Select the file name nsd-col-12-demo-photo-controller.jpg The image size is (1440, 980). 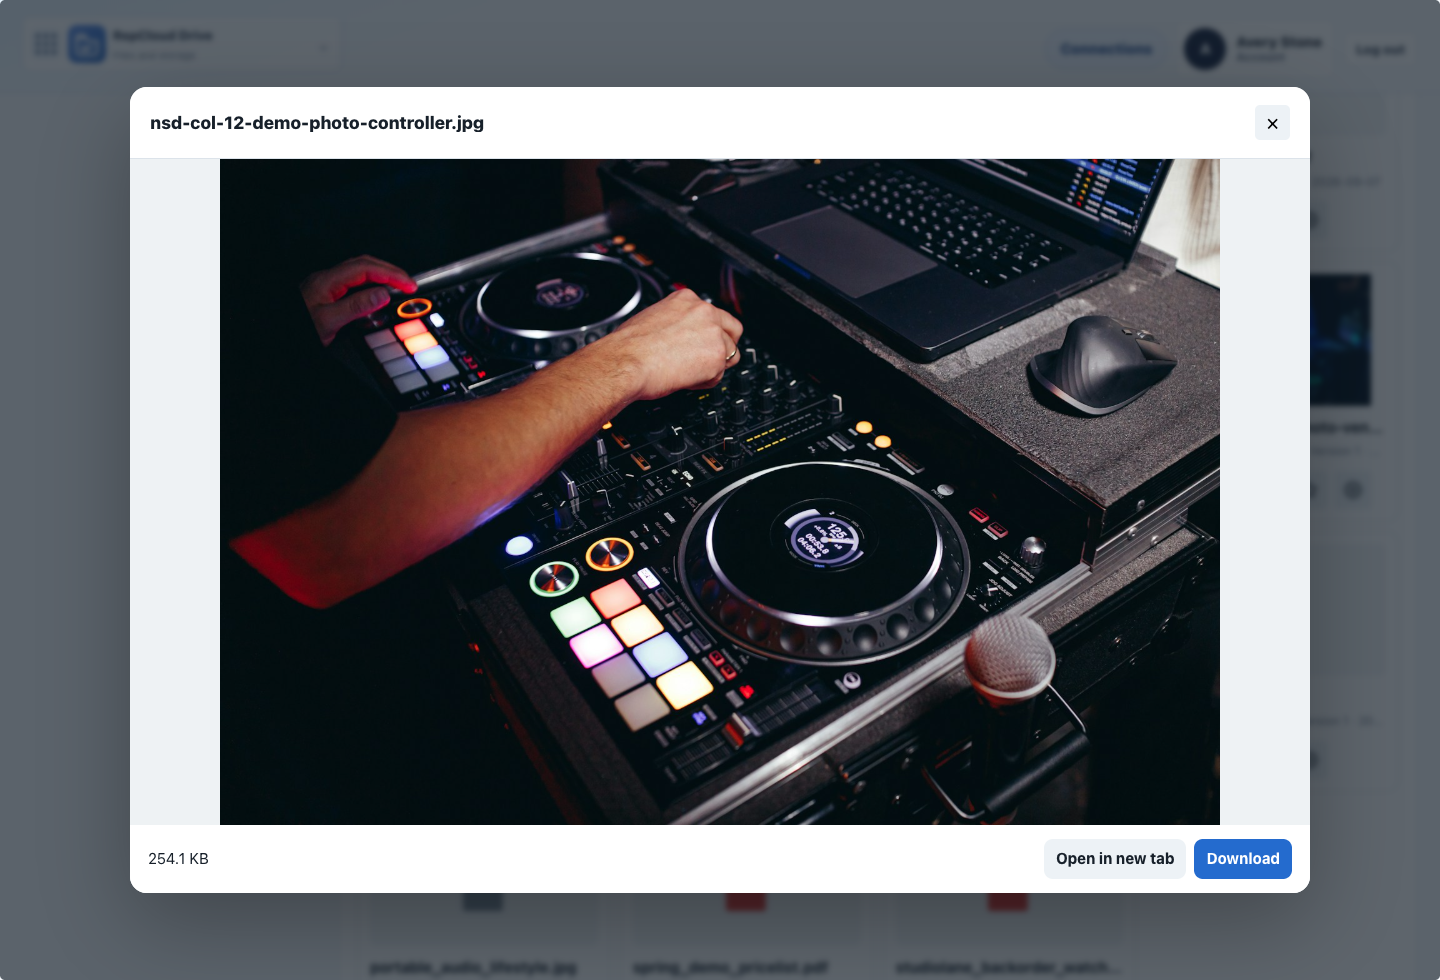pyautogui.click(x=317, y=123)
